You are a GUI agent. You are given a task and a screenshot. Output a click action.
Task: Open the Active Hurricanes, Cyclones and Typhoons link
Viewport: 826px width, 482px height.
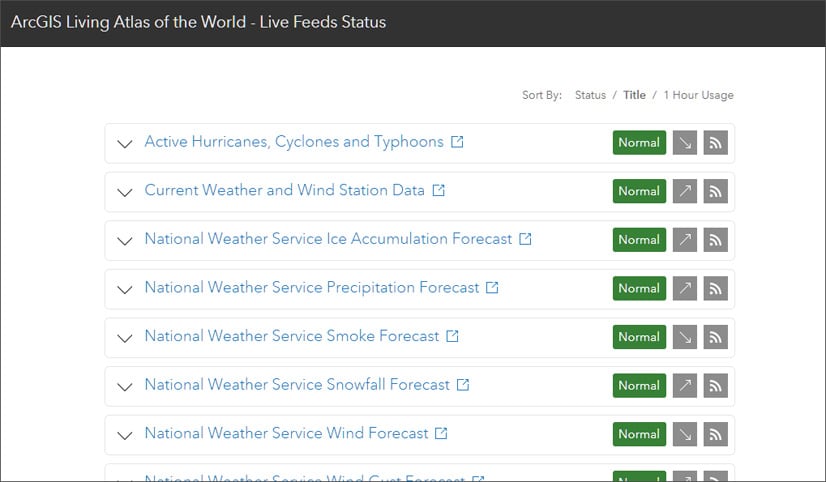(294, 142)
